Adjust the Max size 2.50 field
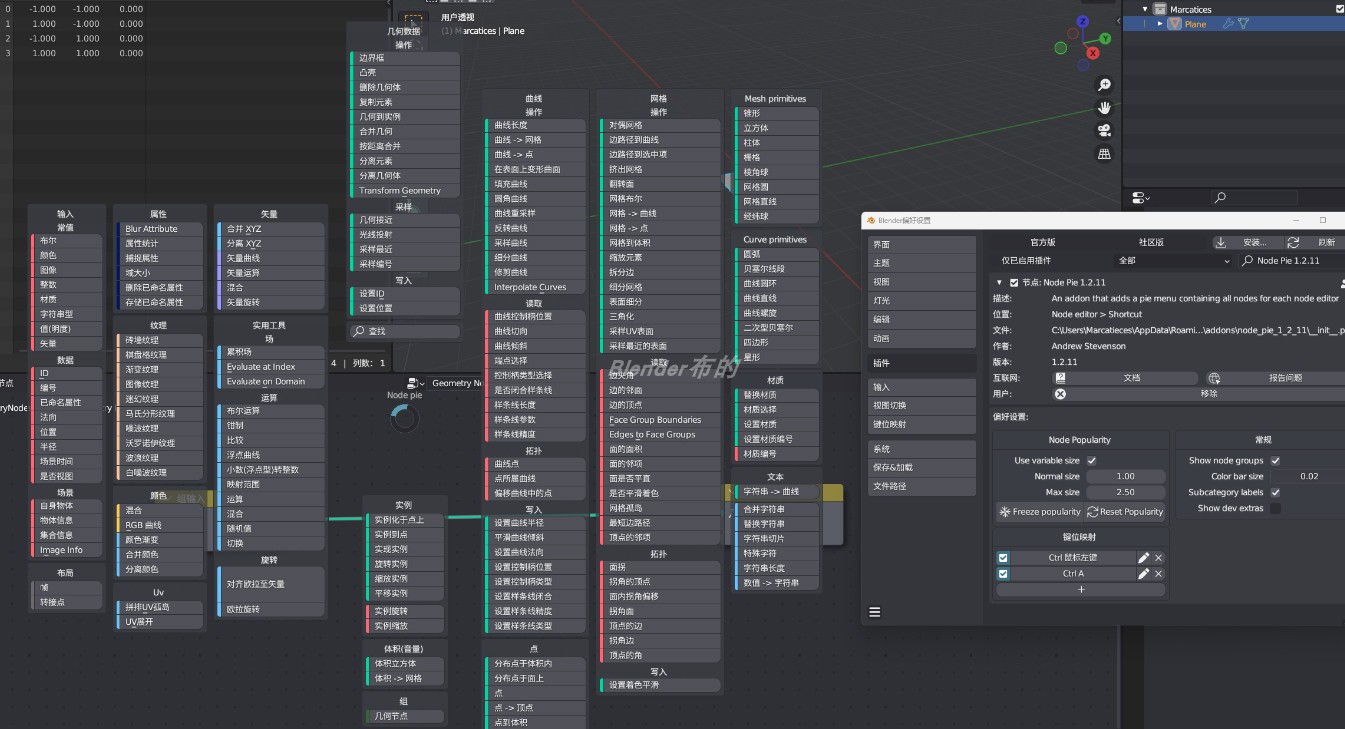 coord(1125,493)
